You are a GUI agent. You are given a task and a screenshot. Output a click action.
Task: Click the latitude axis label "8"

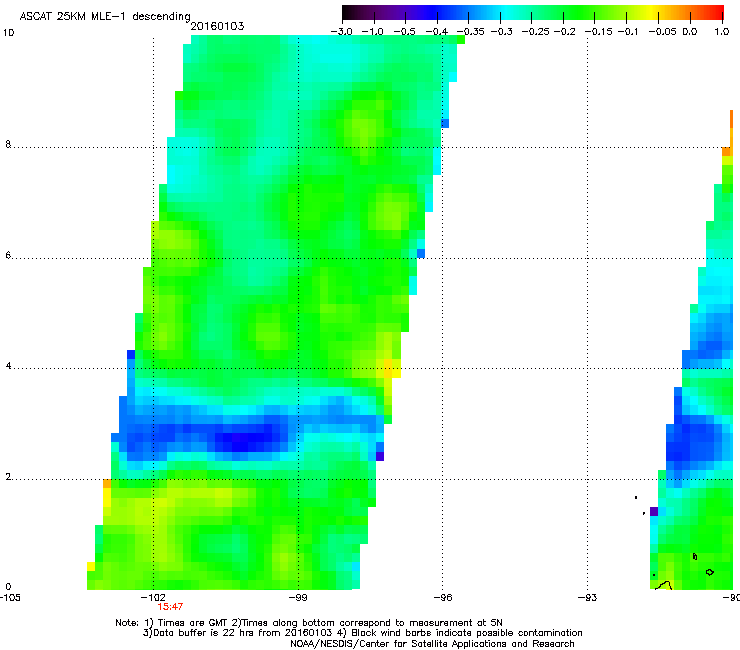tap(8, 144)
